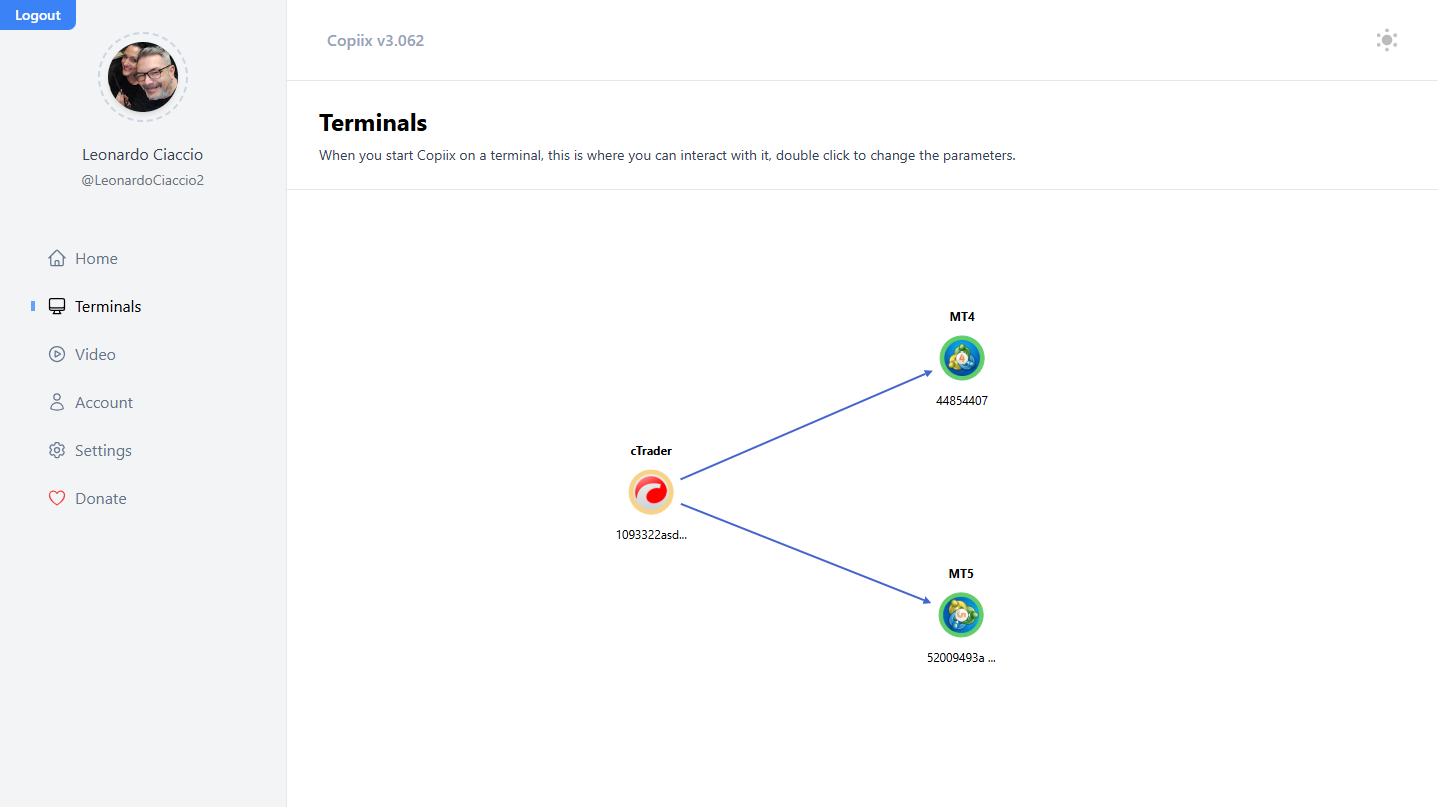Click the Video play-circle icon
This screenshot has height=807, width=1438.
point(57,354)
